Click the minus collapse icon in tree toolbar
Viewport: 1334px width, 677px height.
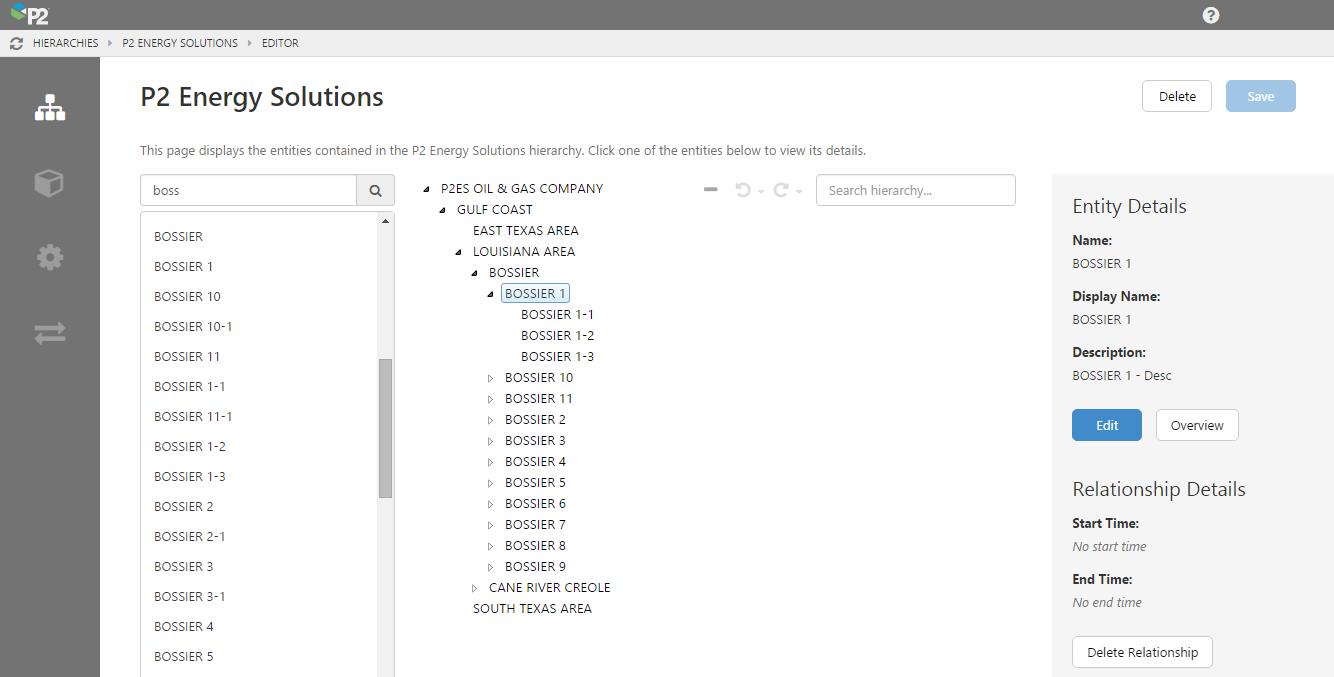711,190
